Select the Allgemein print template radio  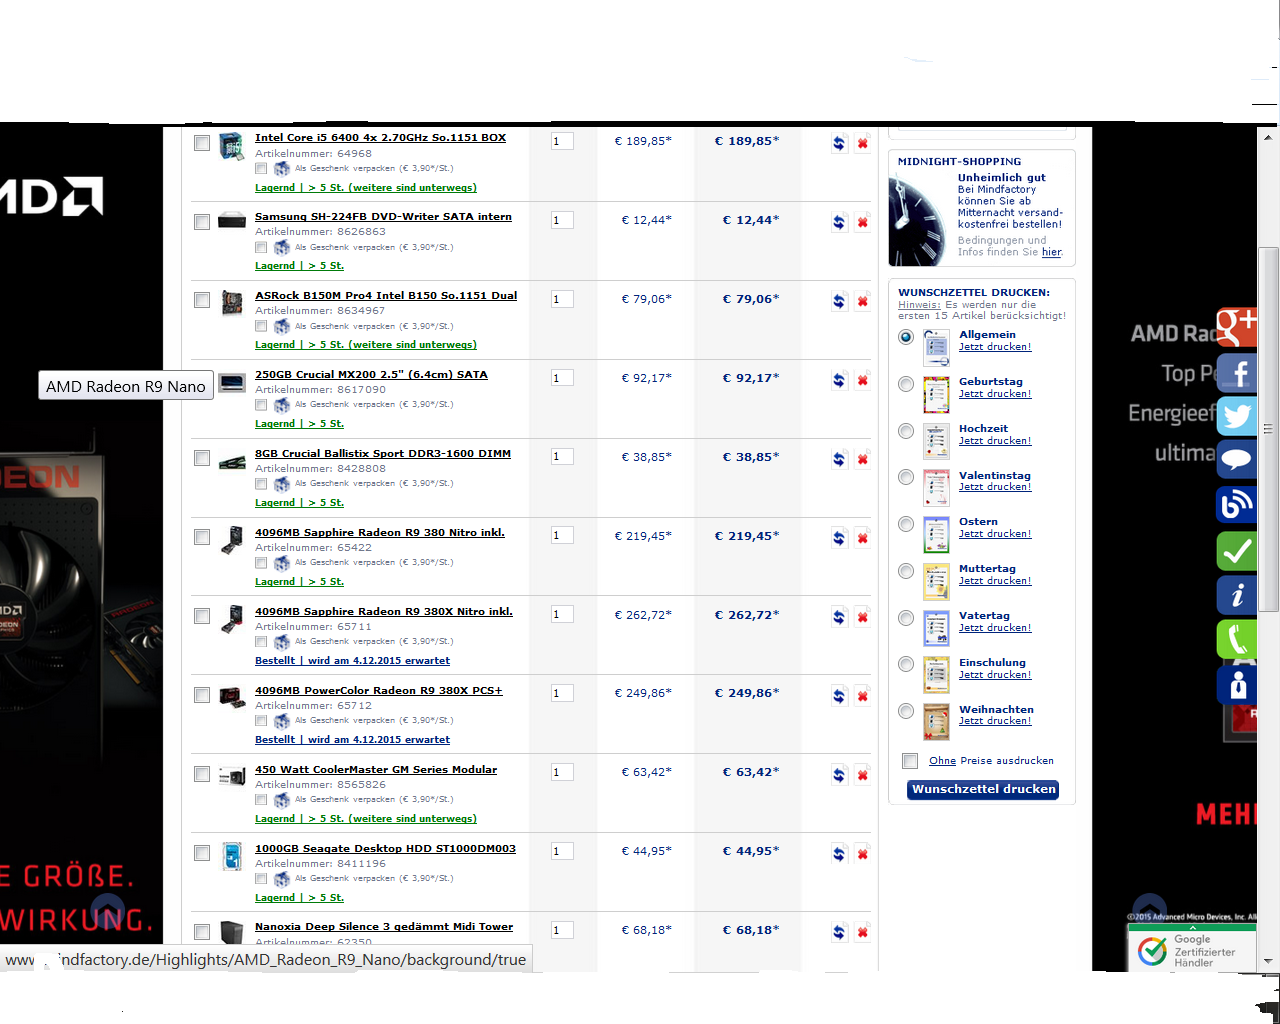[906, 337]
